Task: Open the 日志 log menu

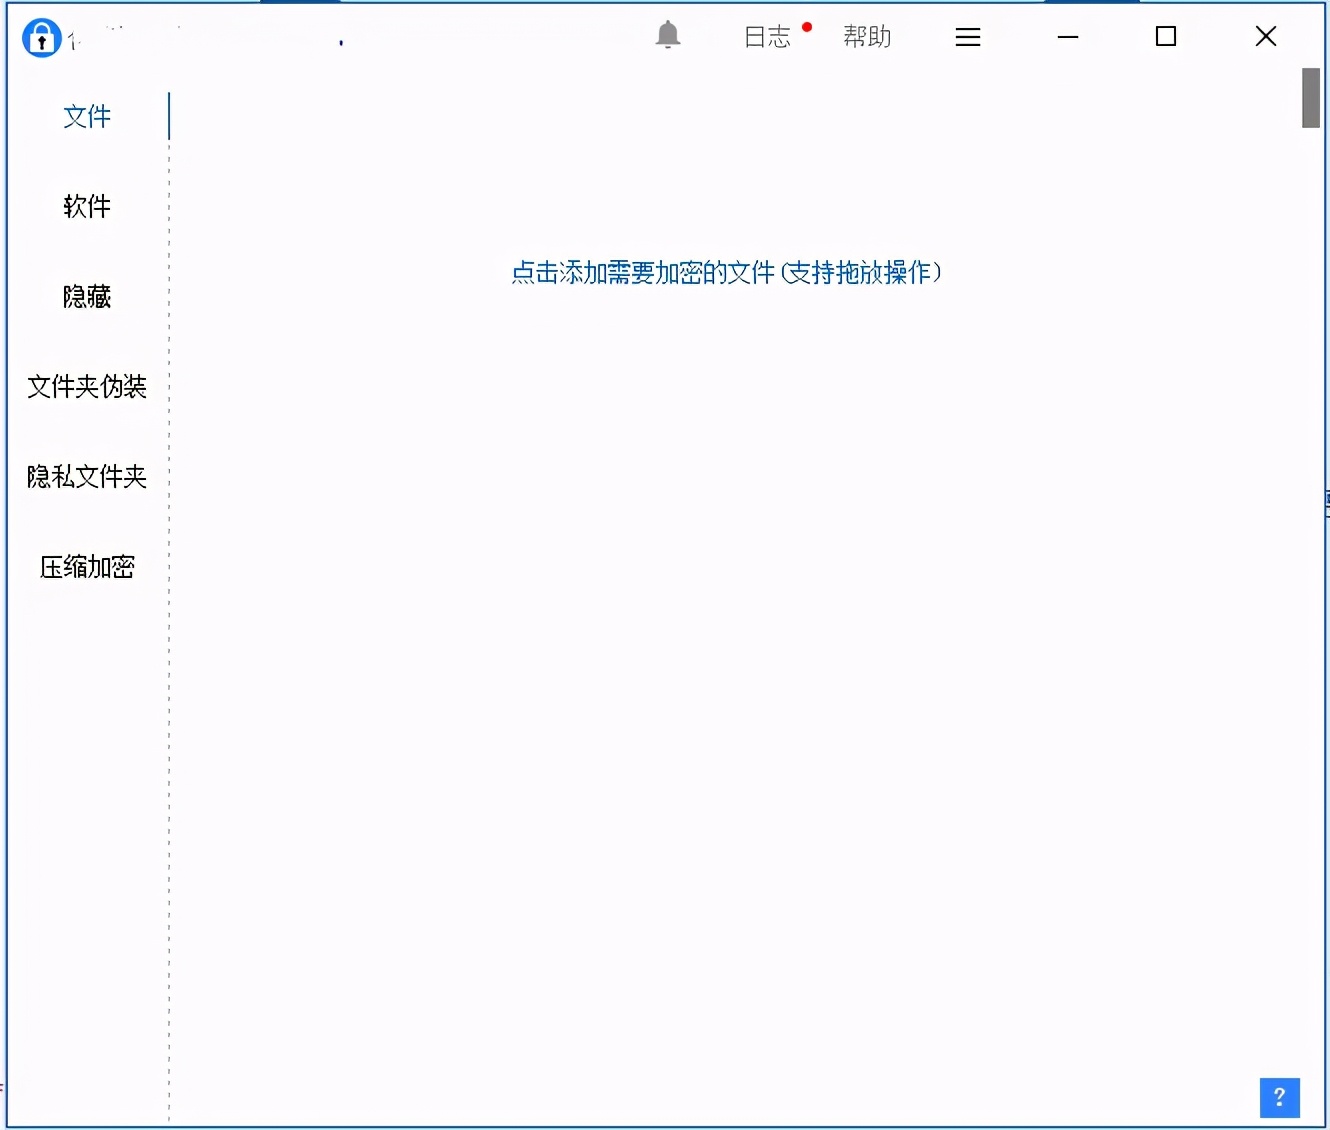Action: point(768,37)
